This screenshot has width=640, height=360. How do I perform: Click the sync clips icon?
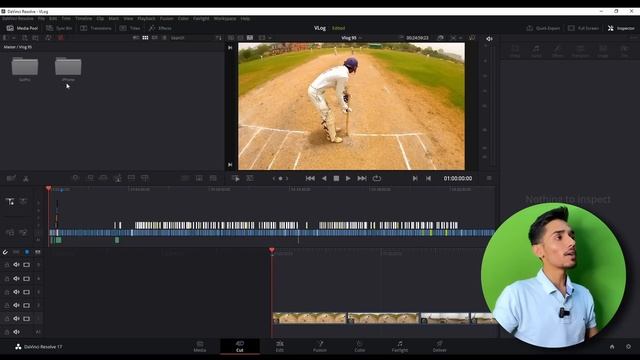pyautogui.click(x=48, y=38)
